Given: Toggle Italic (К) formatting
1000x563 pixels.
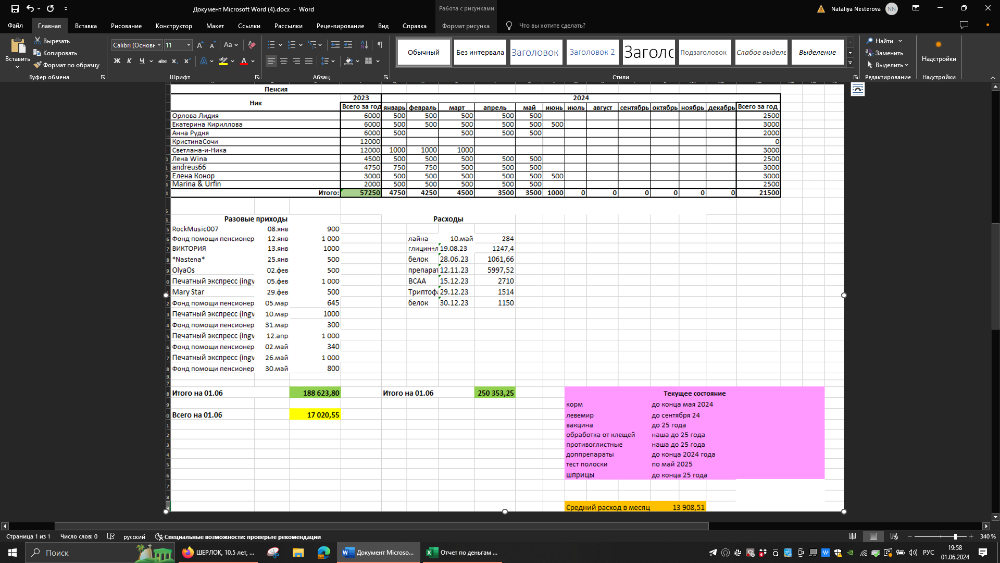Looking at the screenshot, I should click(130, 62).
